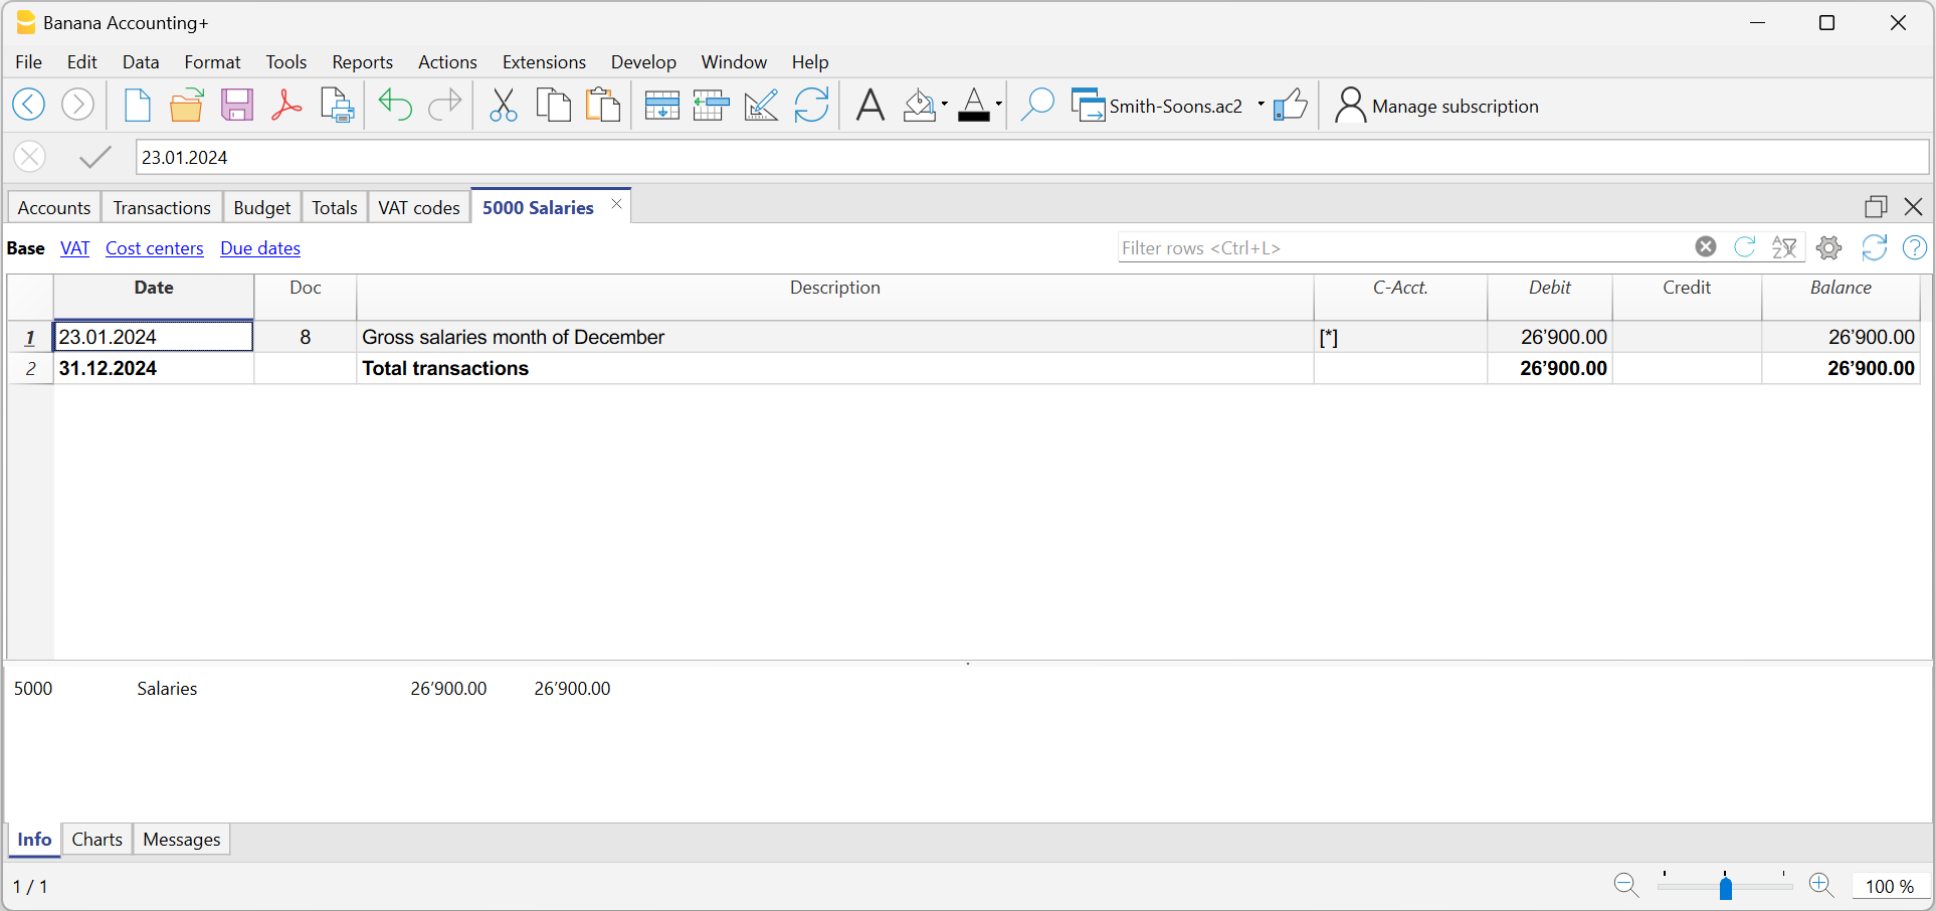Click Manage subscription button

coord(1437,106)
